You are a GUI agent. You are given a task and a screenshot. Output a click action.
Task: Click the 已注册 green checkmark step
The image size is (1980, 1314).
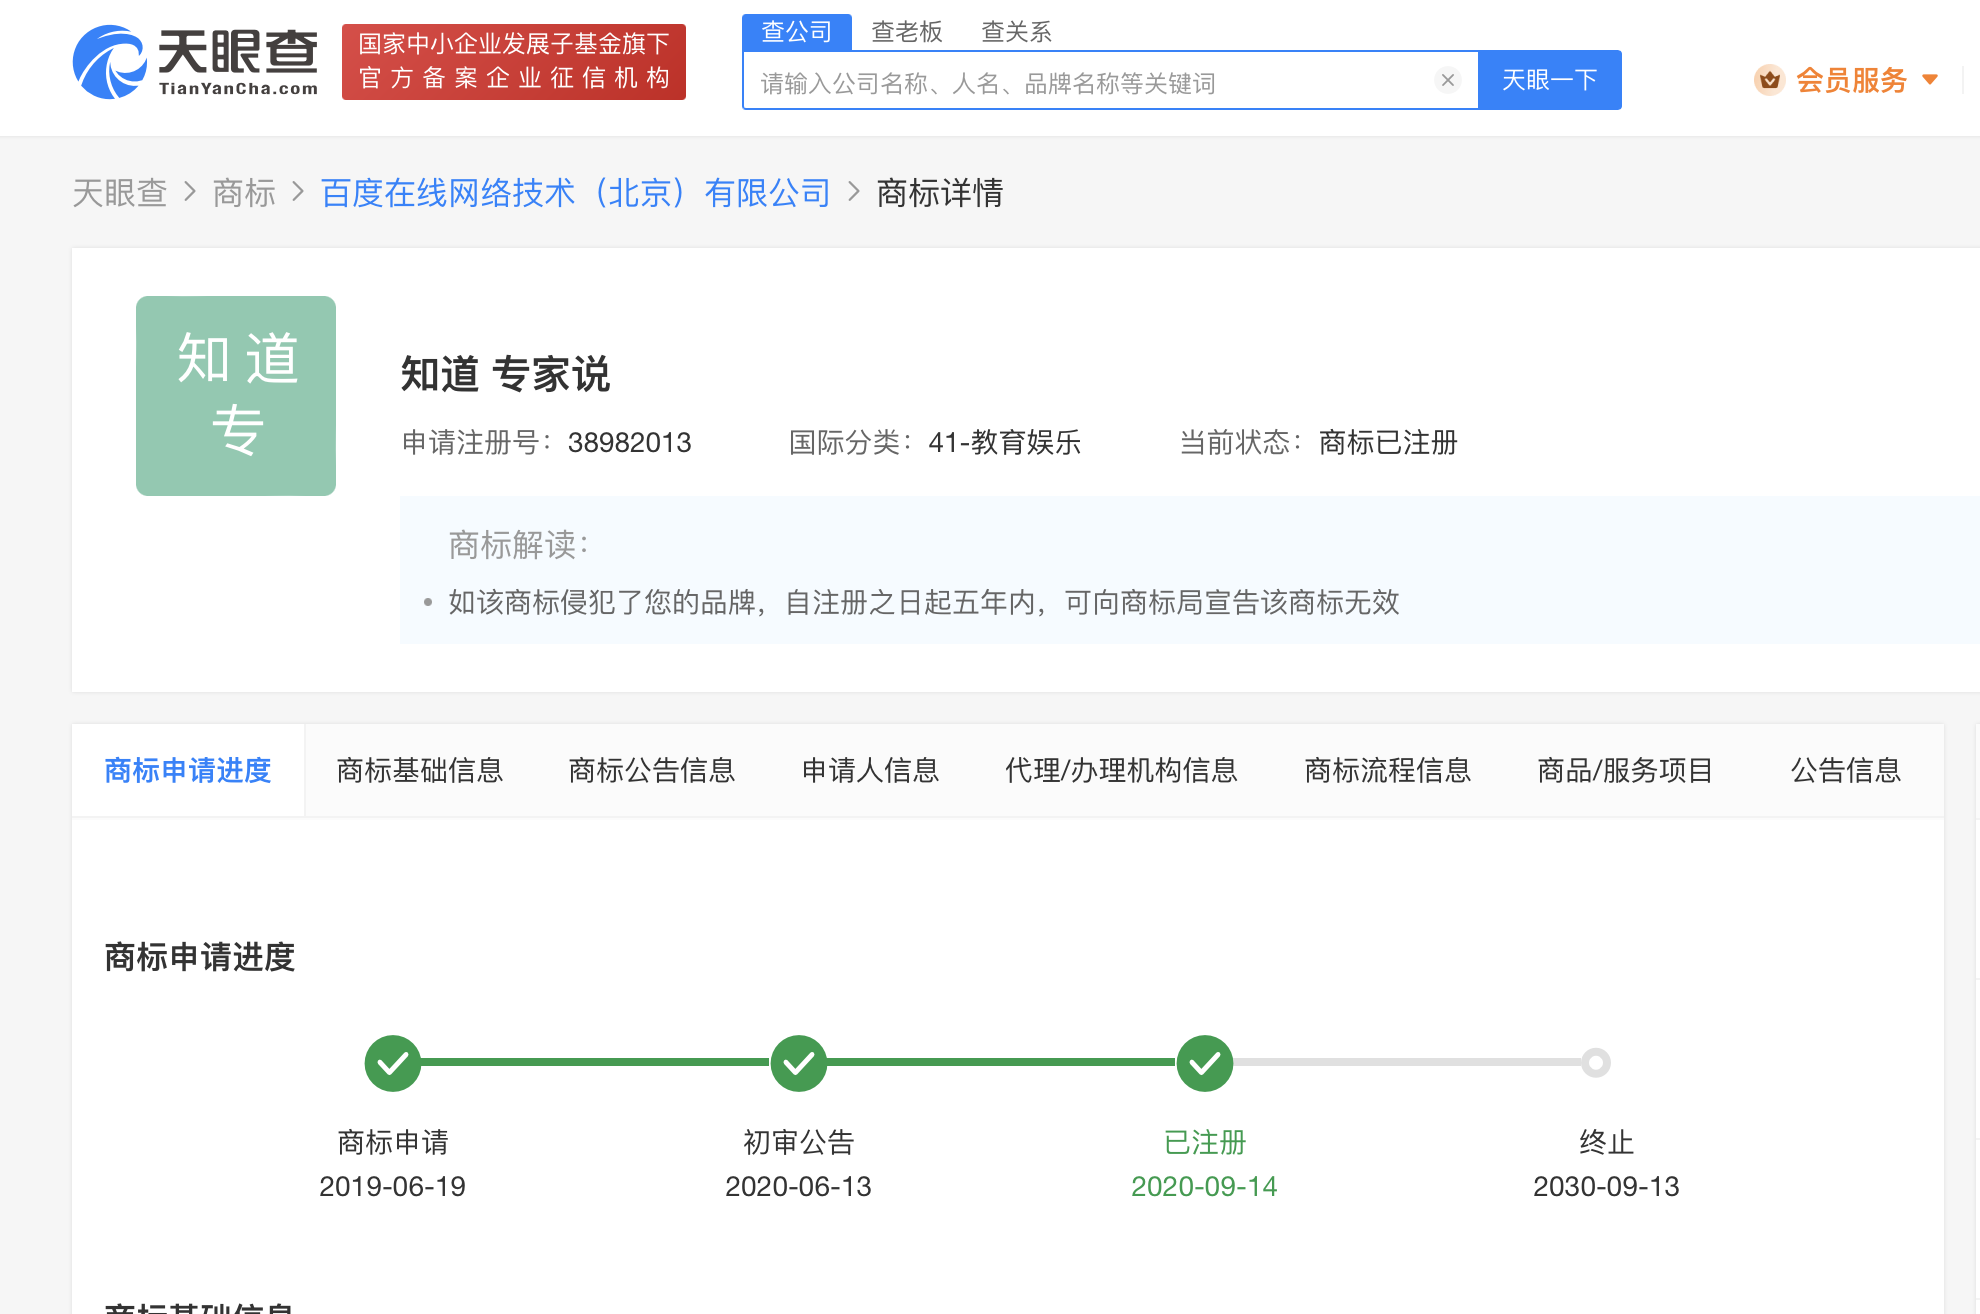pos(1204,1062)
